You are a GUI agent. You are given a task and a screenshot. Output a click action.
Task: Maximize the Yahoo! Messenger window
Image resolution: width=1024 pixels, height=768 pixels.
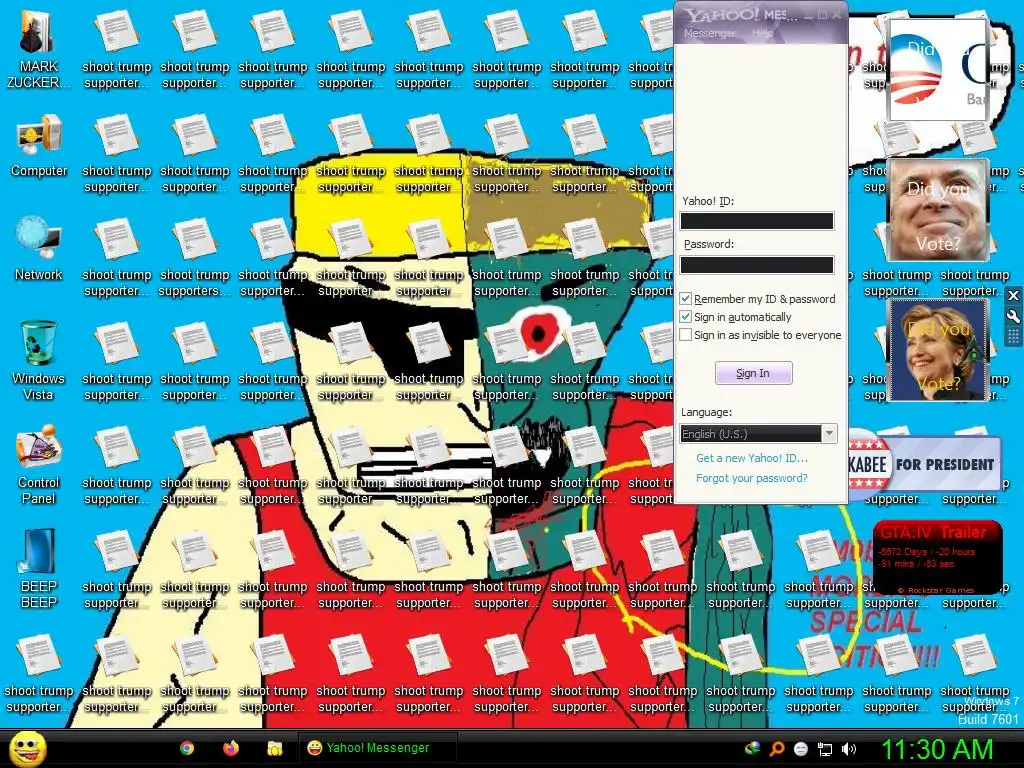coord(822,15)
